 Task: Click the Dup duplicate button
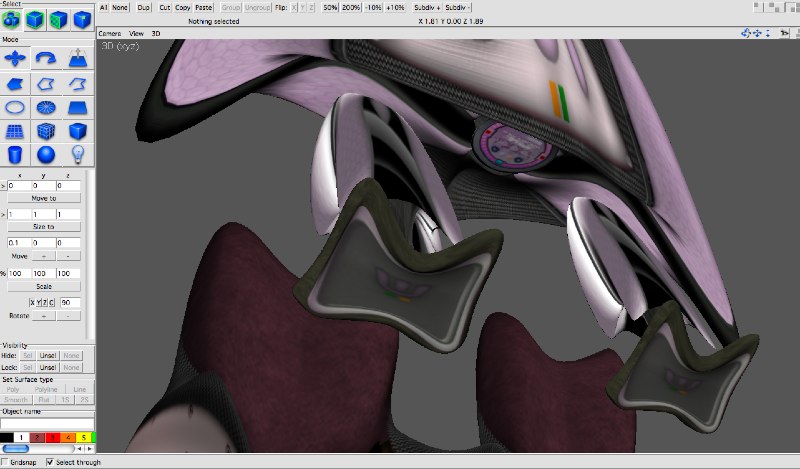[143, 8]
